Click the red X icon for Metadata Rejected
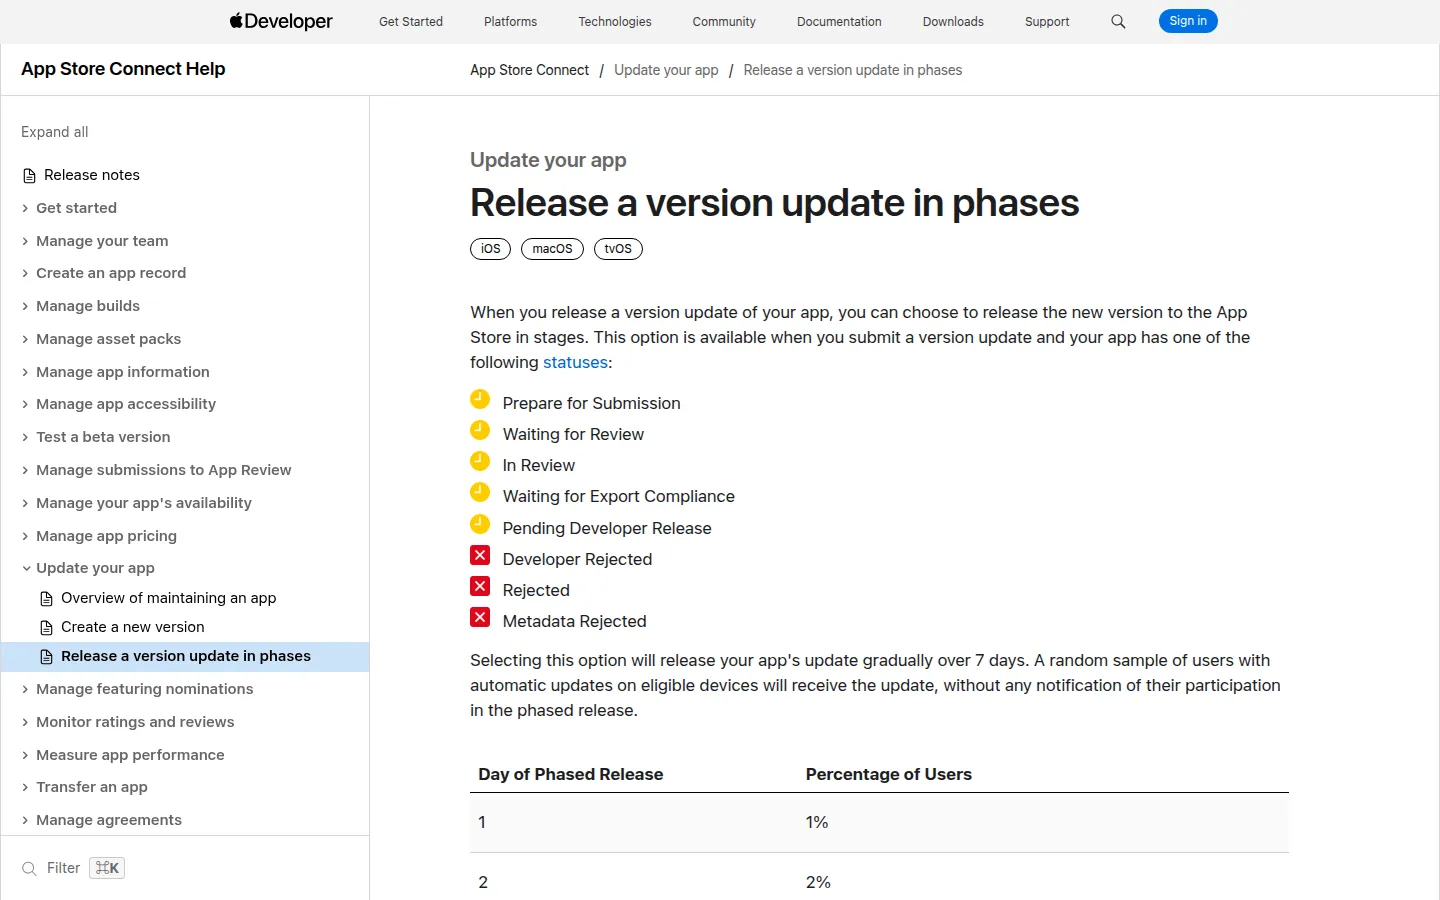Viewport: 1440px width, 900px height. coord(480,617)
